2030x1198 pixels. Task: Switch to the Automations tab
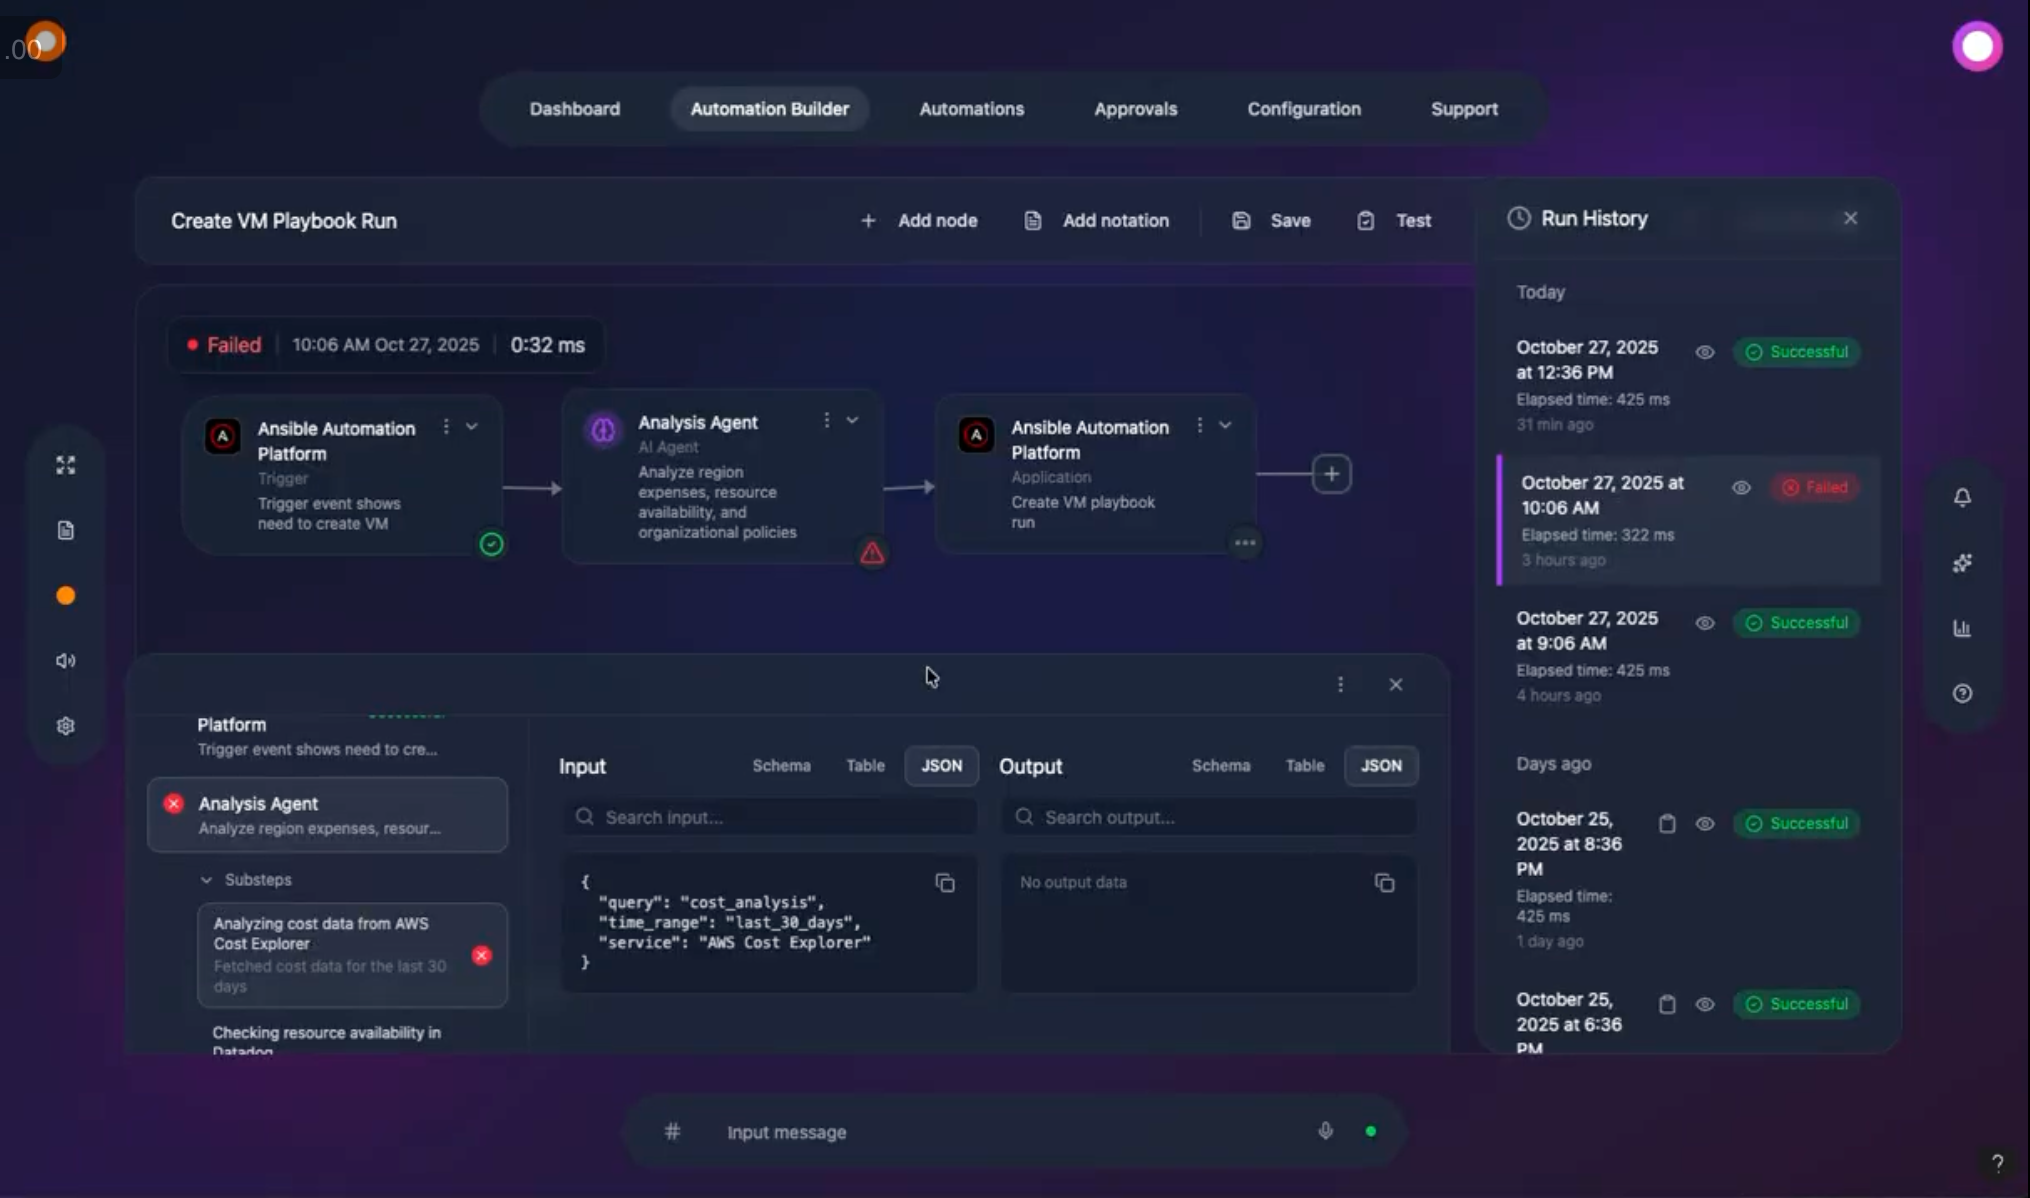click(x=971, y=109)
